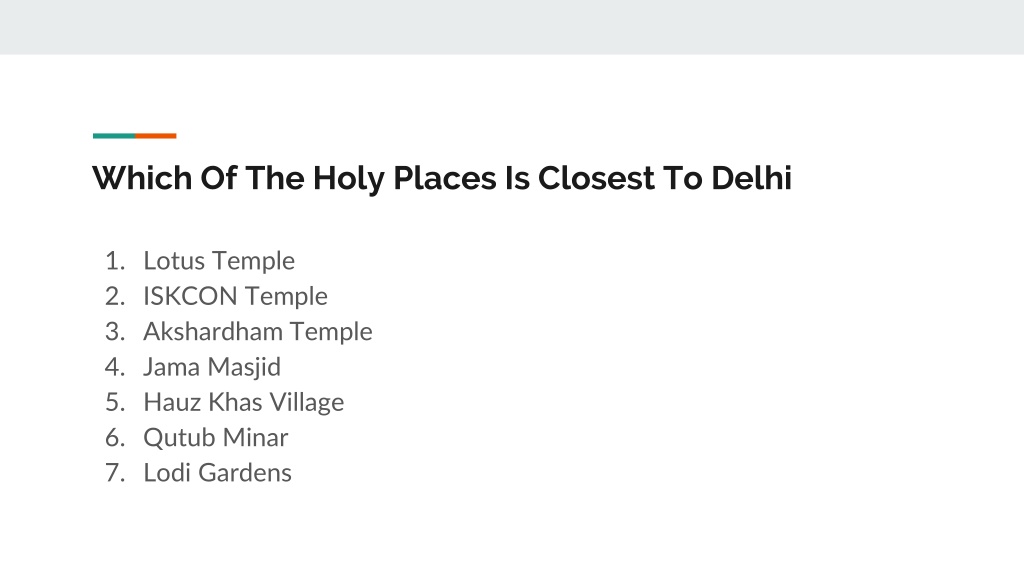Click the word Delhi in the title
This screenshot has height=576, width=1024.
pyautogui.click(x=752, y=178)
